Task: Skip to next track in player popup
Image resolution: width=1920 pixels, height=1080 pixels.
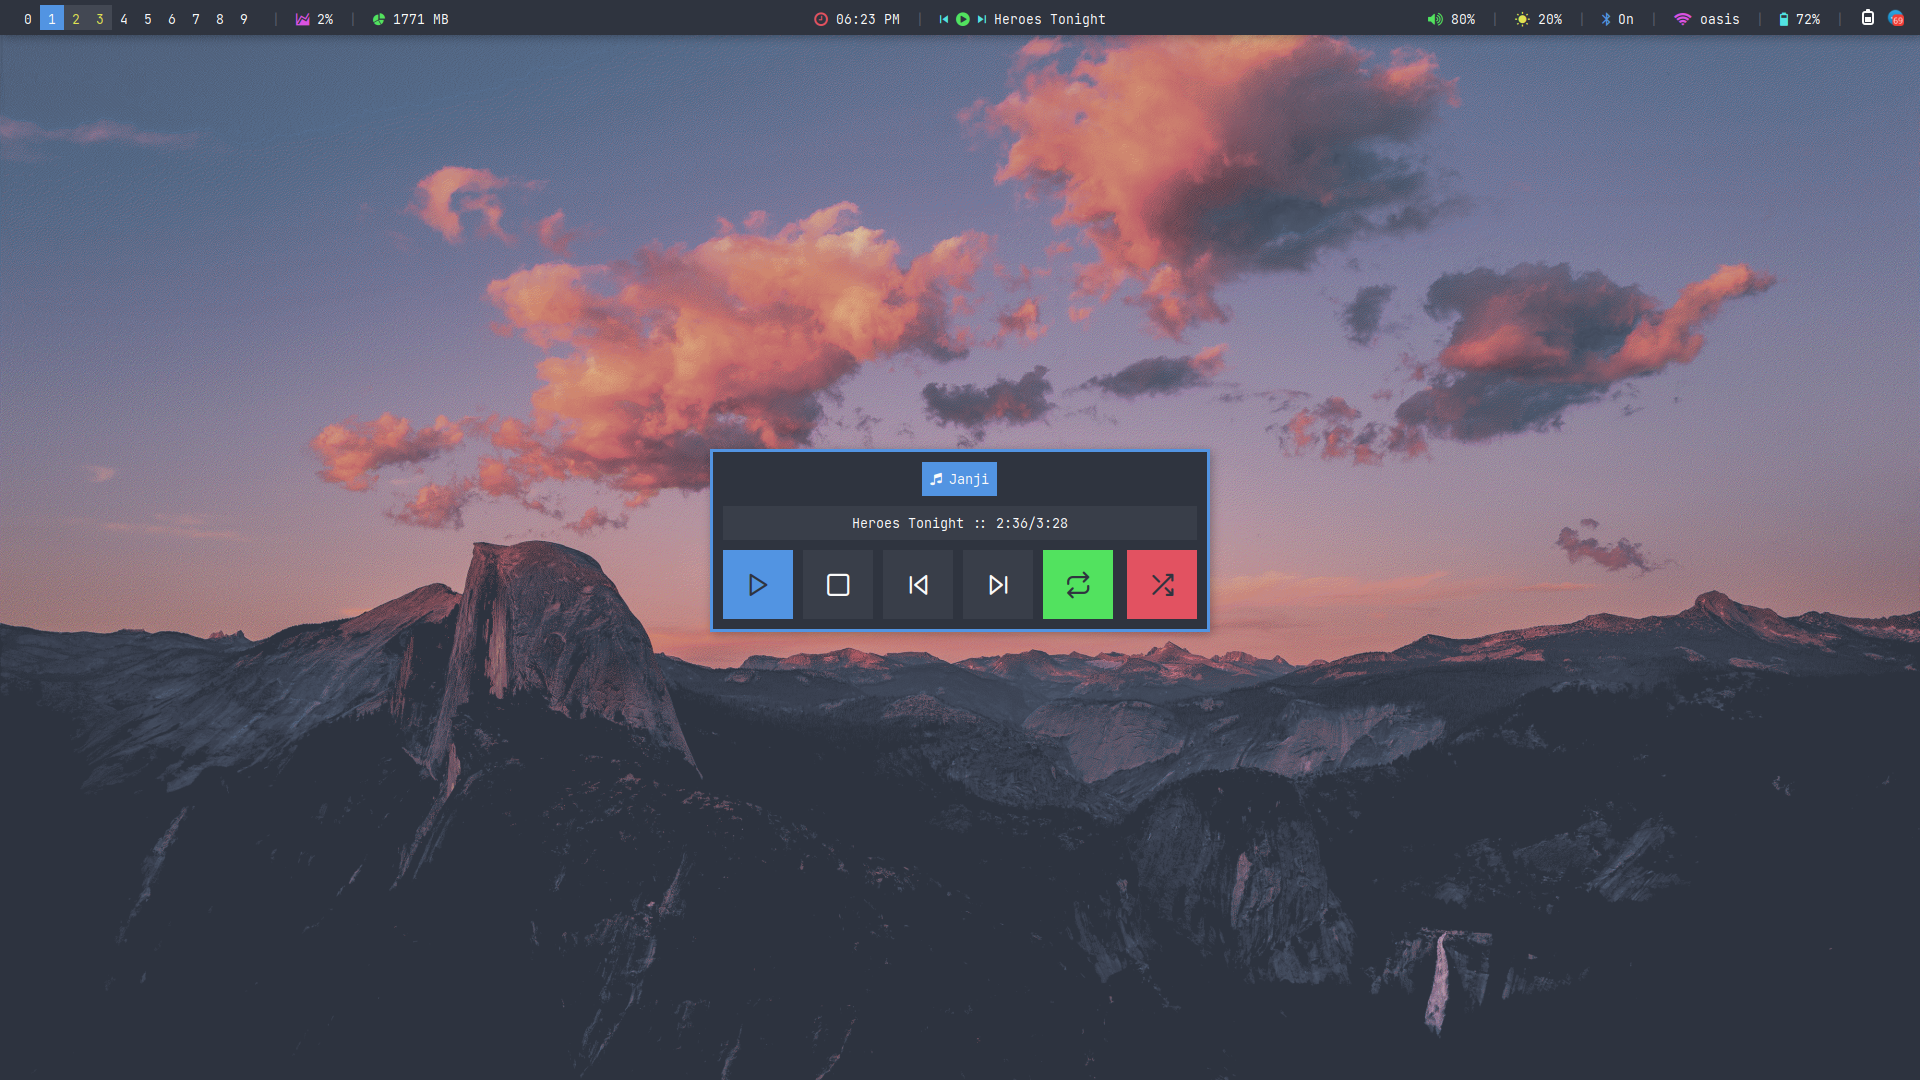Action: (998, 585)
